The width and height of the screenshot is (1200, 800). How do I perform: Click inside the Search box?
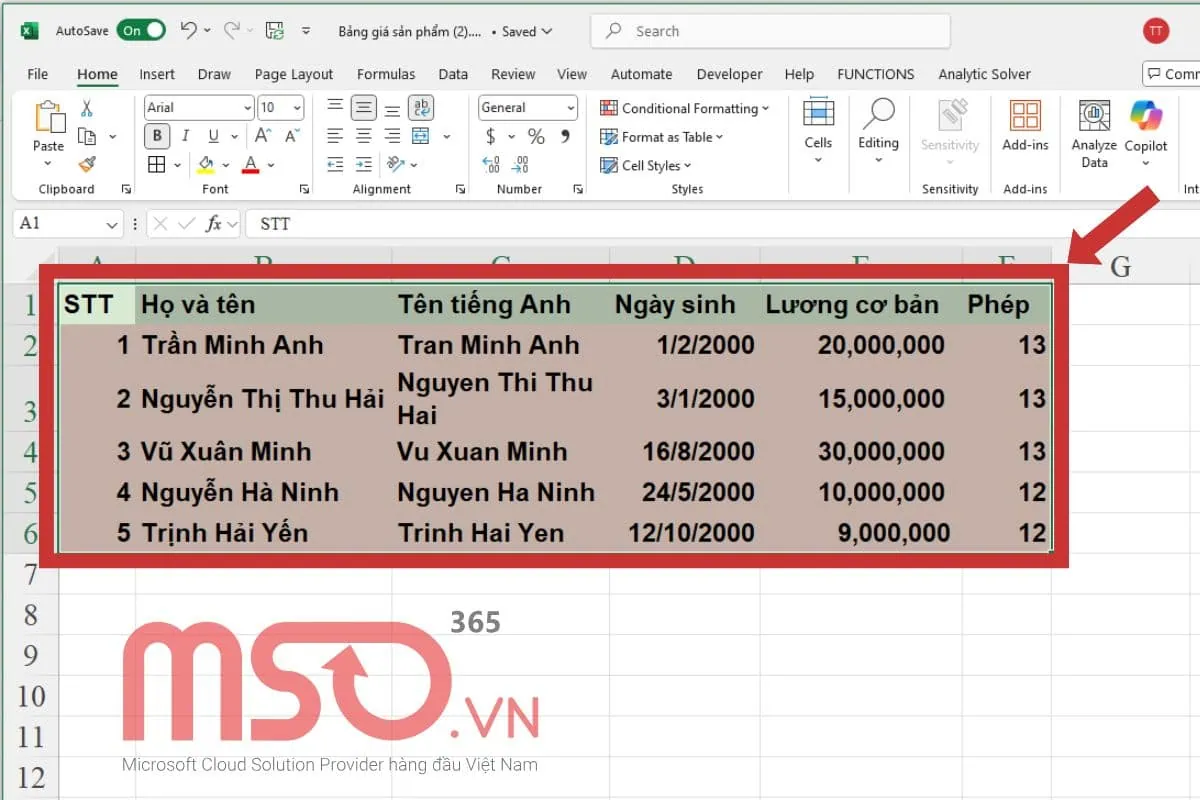point(770,30)
